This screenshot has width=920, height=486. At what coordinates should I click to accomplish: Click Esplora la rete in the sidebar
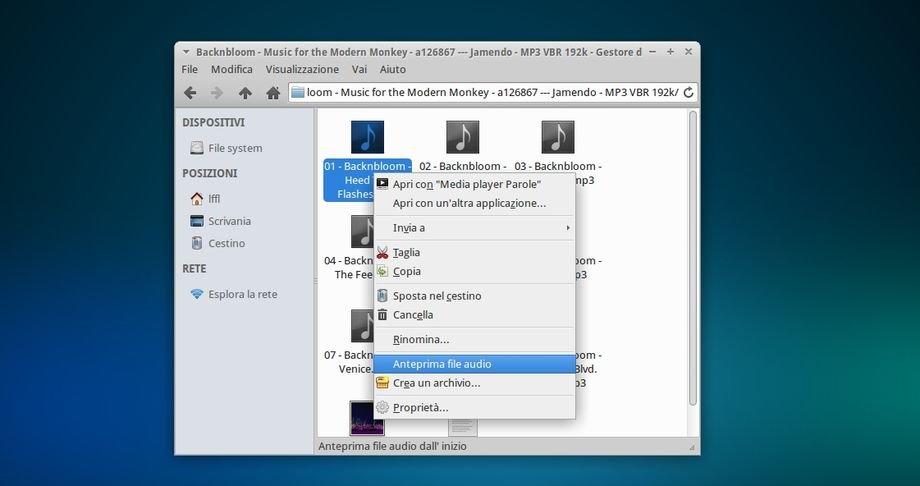[242, 294]
